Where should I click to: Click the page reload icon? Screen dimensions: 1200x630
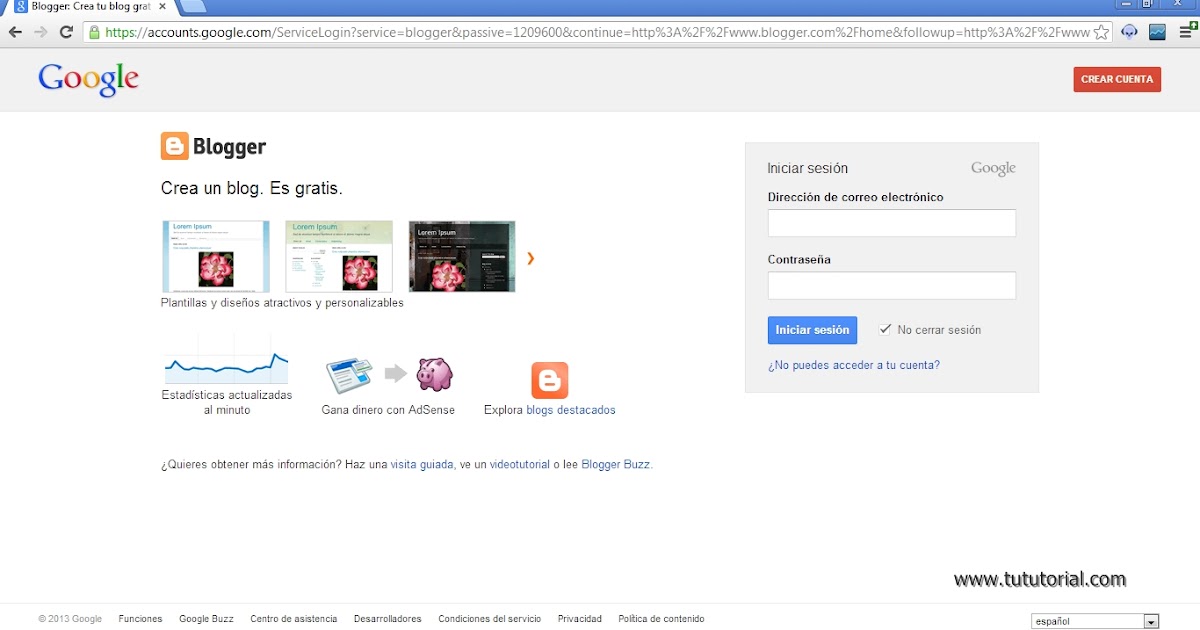[66, 31]
